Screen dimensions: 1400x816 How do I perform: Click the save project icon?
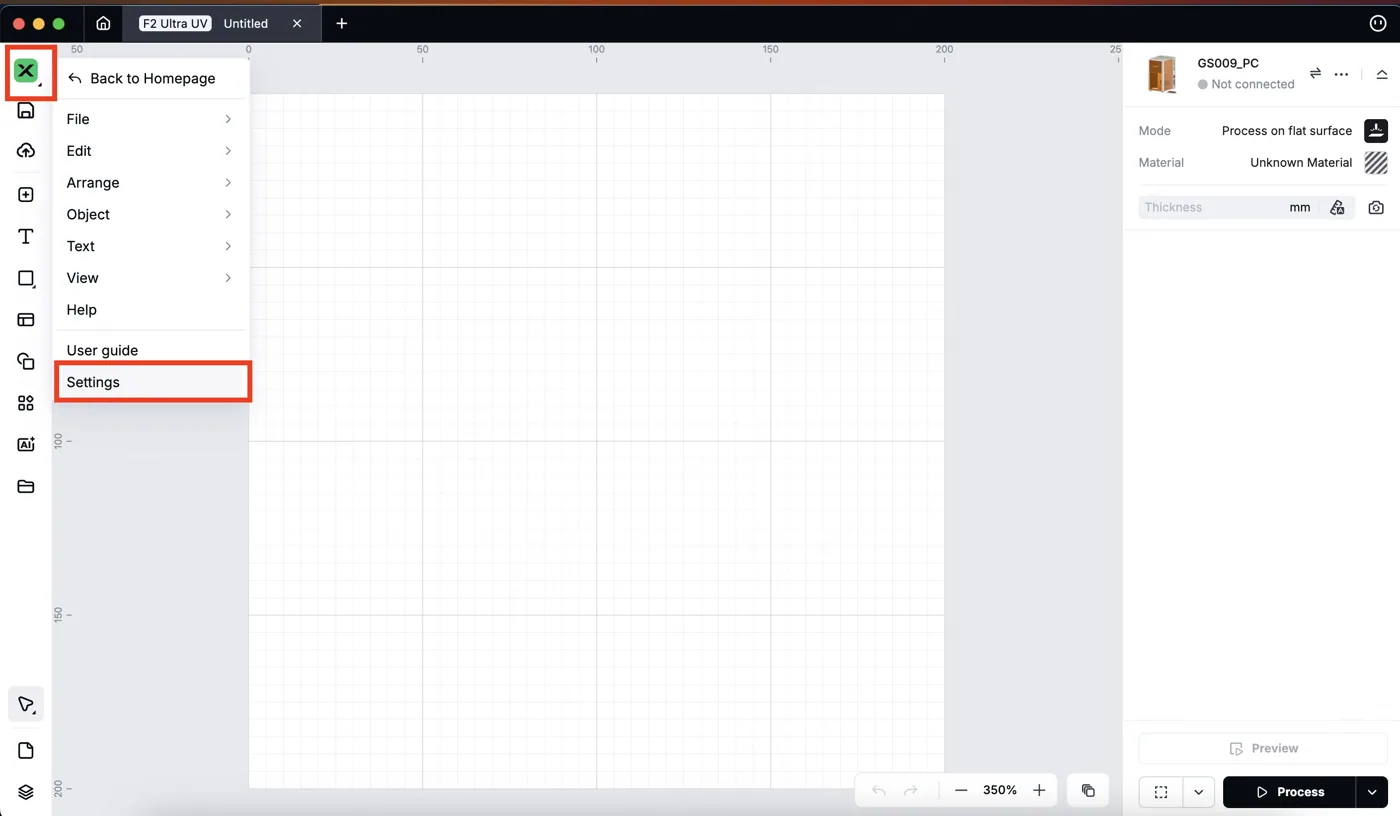point(26,111)
